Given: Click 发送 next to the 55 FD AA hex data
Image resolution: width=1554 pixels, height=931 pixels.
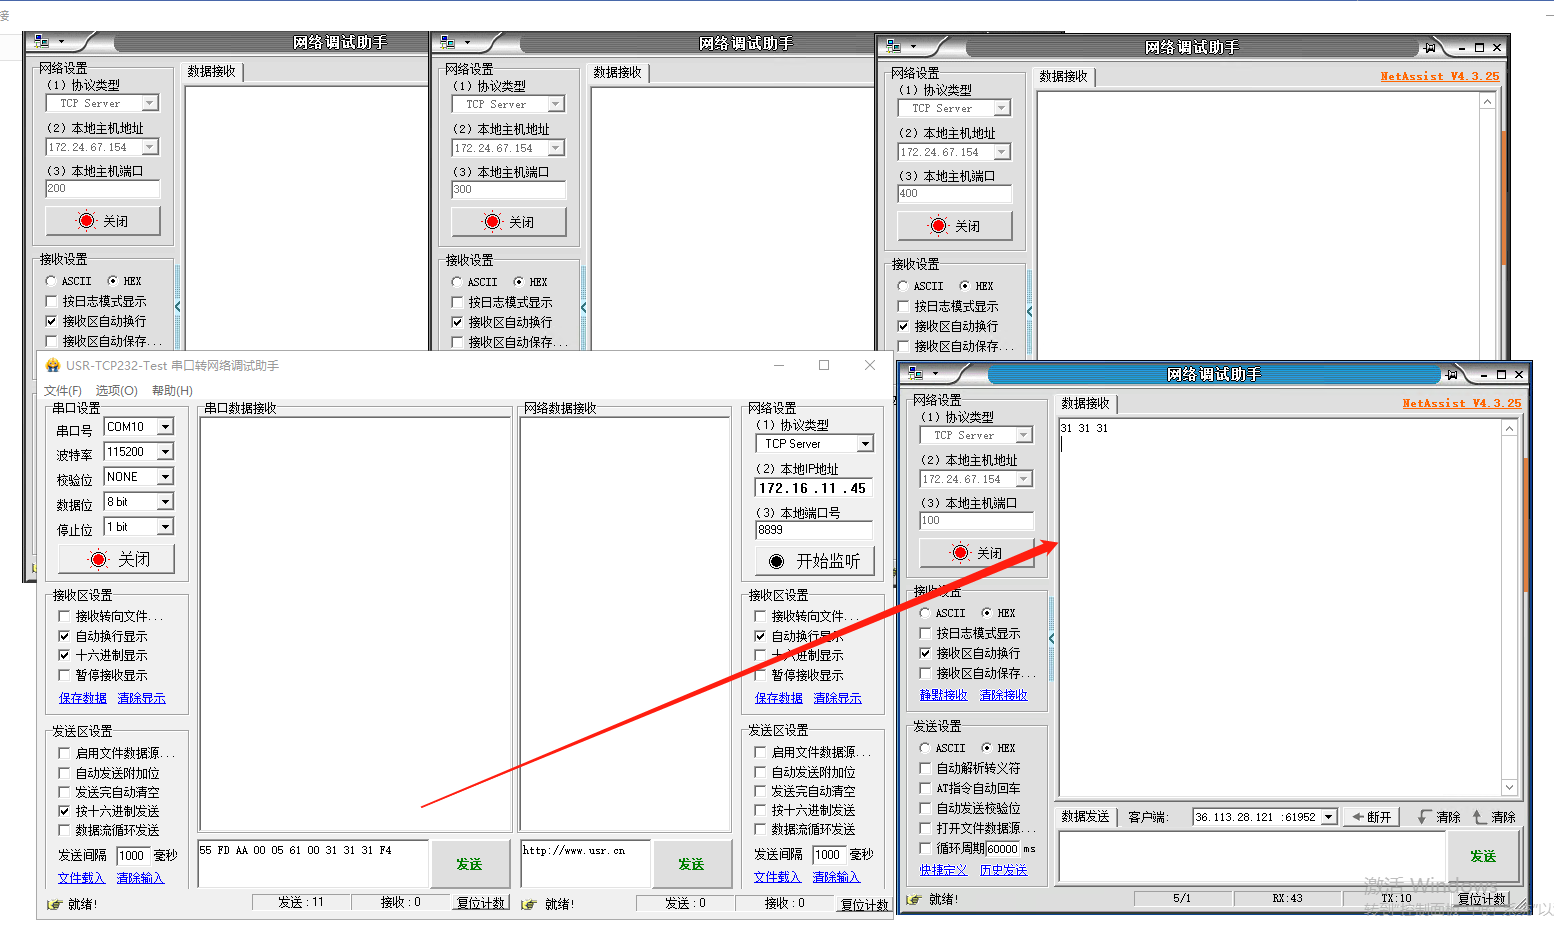Looking at the screenshot, I should point(468,864).
